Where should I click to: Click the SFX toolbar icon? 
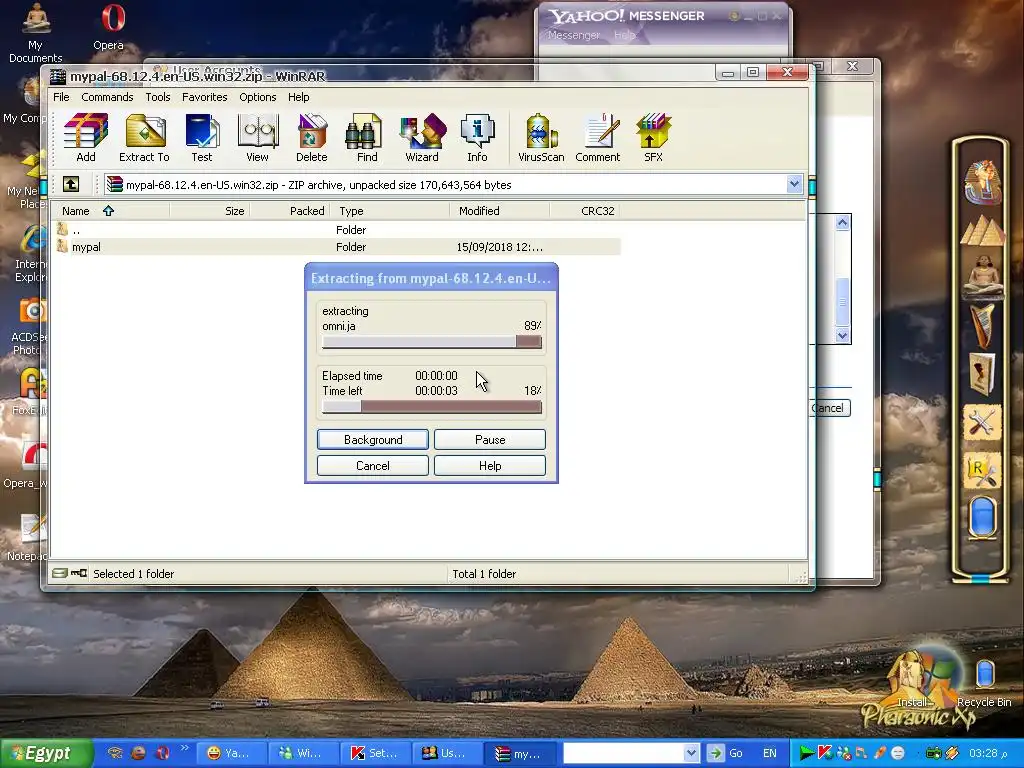coord(653,137)
